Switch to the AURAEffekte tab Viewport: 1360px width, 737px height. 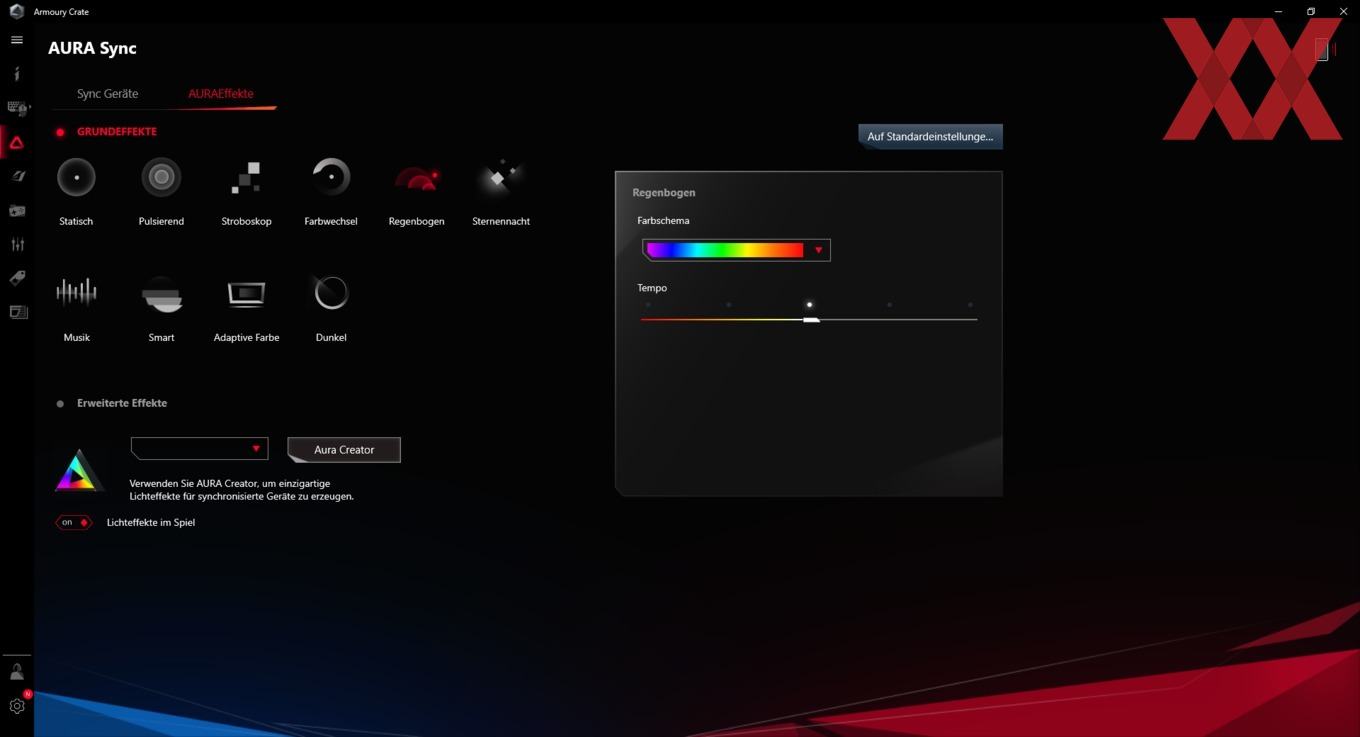(221, 93)
